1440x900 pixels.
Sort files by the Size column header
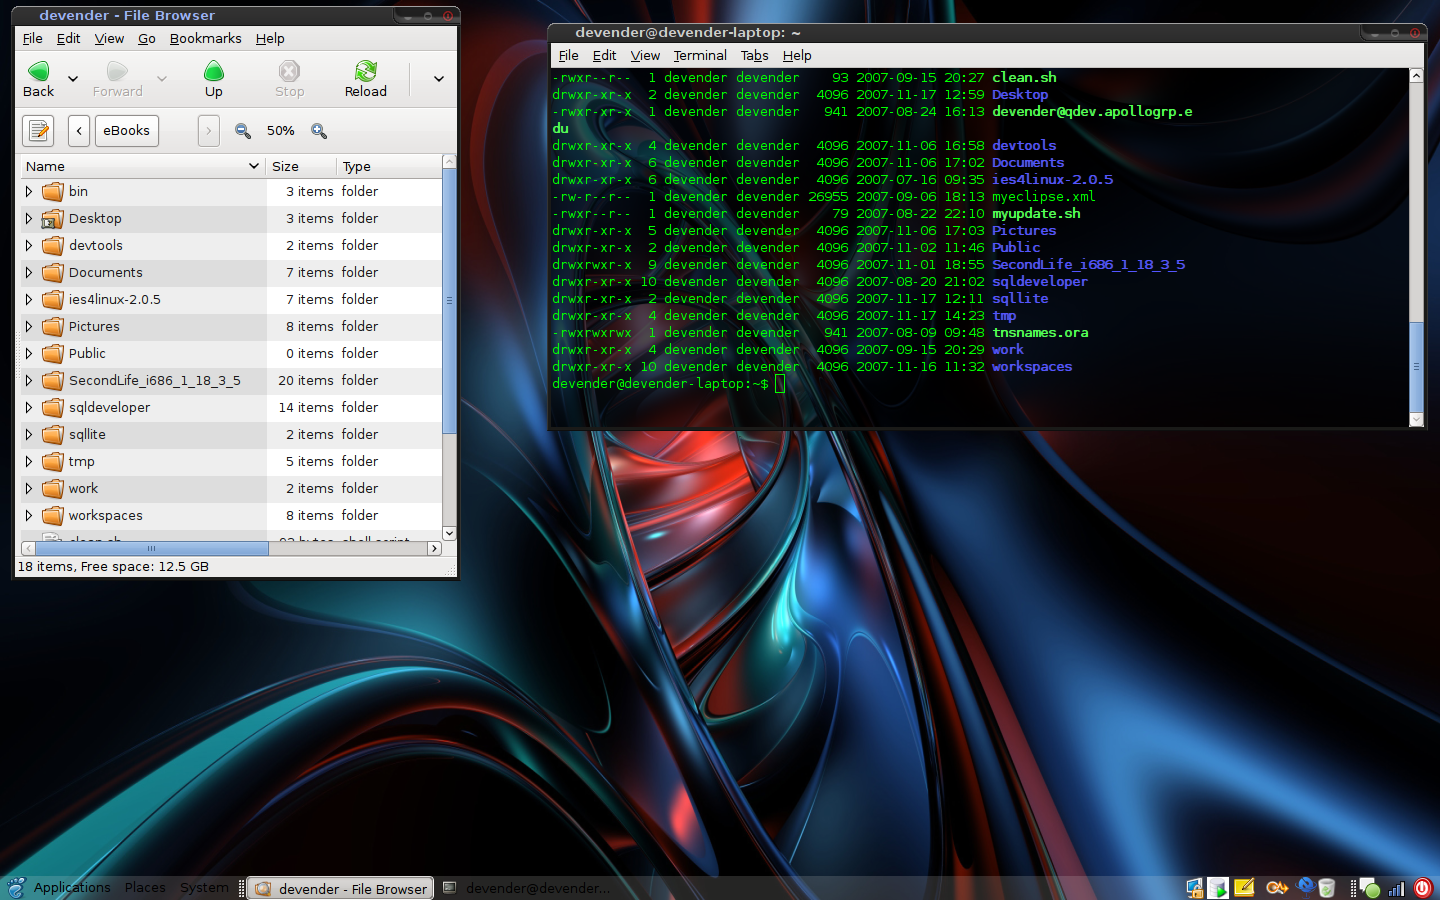click(x=298, y=166)
